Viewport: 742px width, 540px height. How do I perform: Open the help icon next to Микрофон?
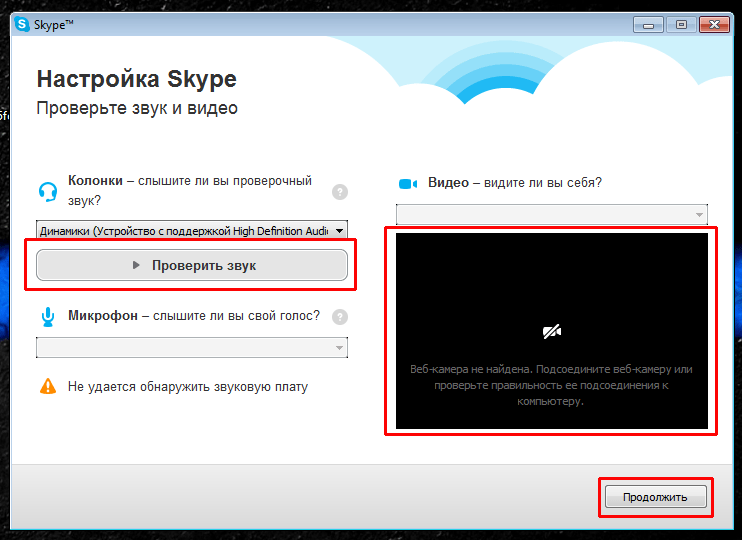340,317
